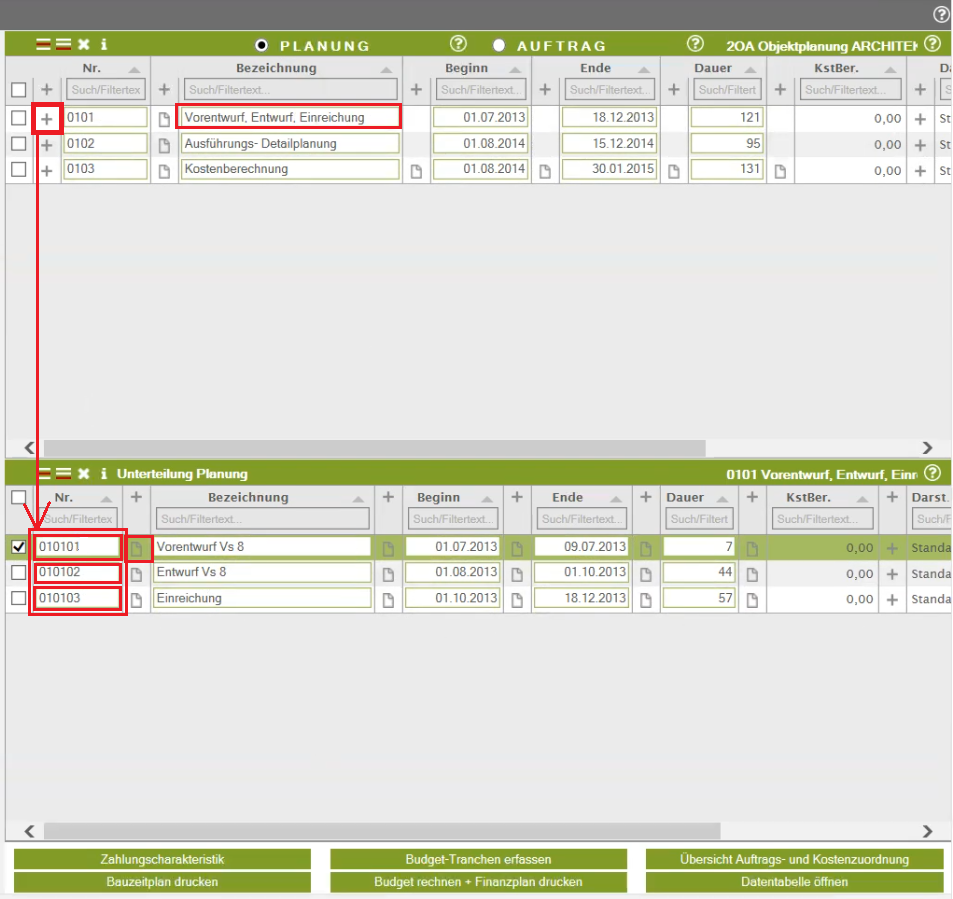Viewport: 953px width, 899px height.
Task: Tick the checkbox for row 0102
Action: coord(18,144)
